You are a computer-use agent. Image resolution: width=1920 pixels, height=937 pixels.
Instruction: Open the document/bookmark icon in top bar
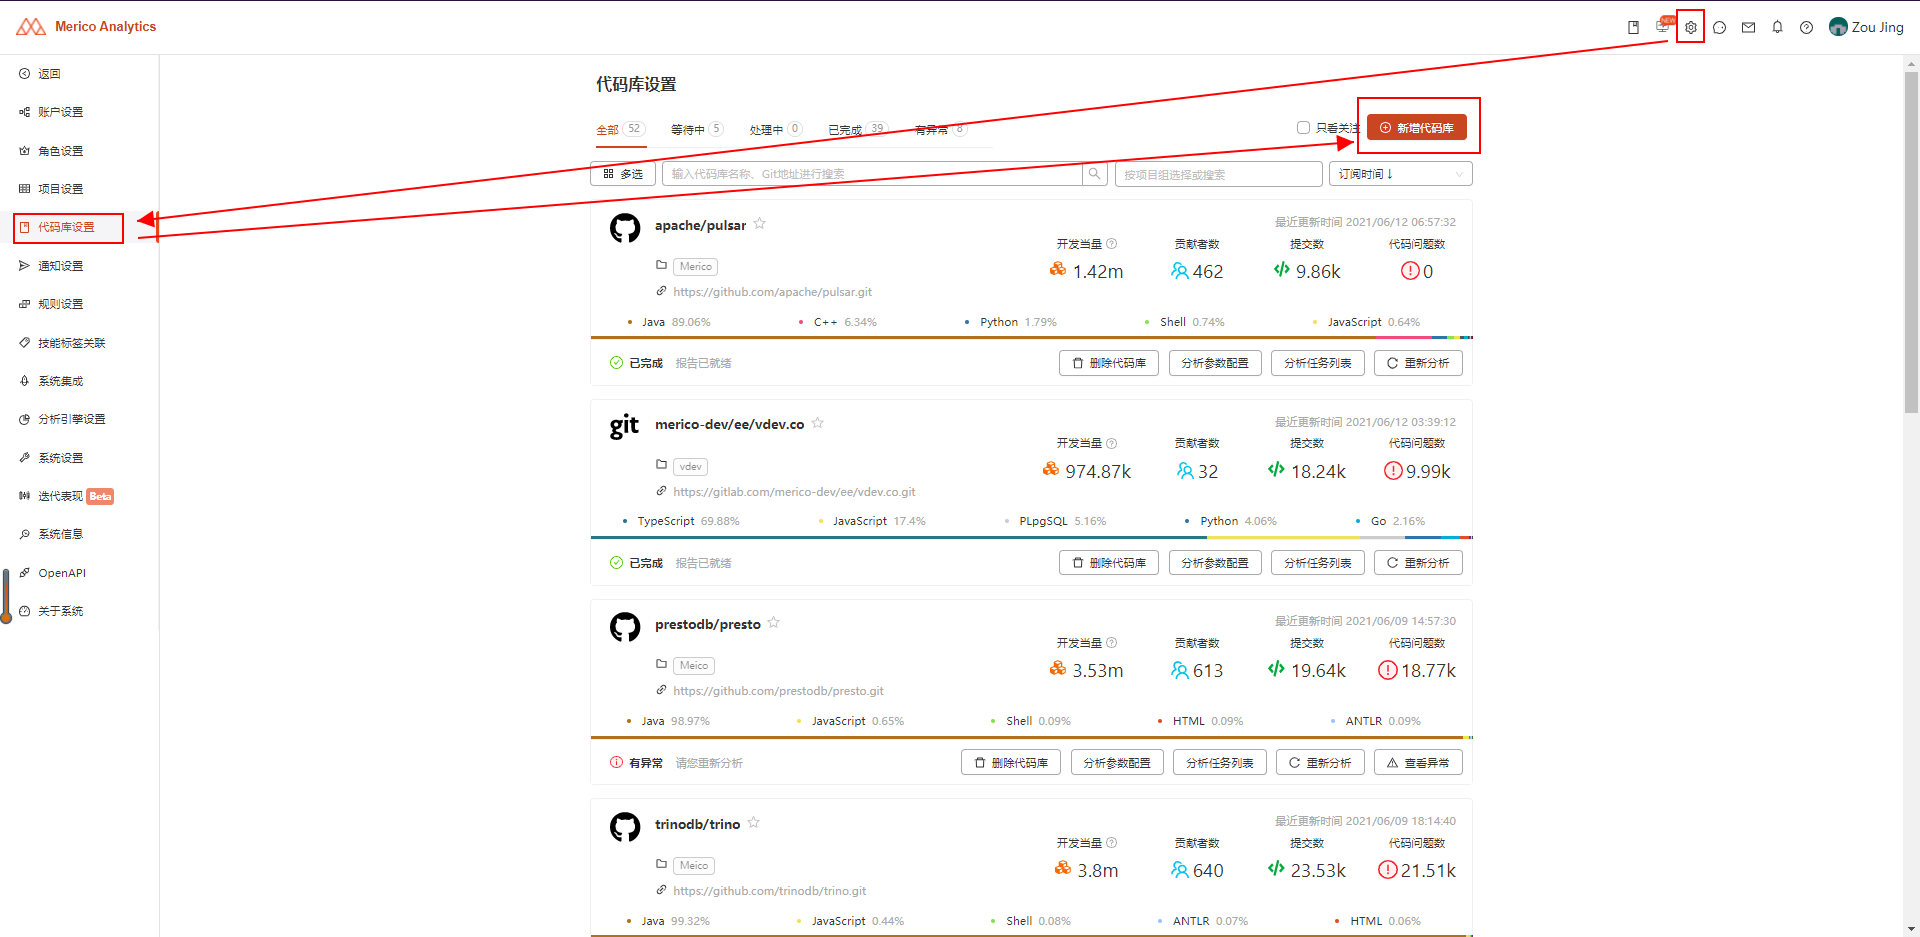tap(1633, 27)
